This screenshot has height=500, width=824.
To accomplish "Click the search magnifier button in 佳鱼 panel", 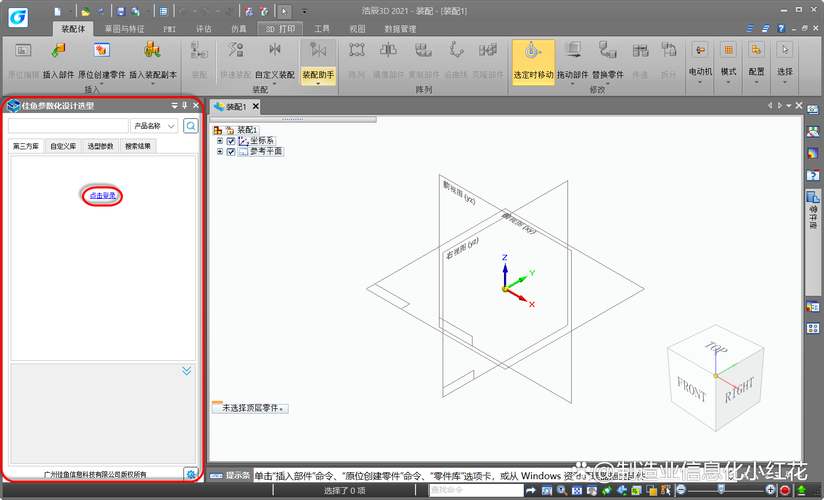I will click(191, 126).
